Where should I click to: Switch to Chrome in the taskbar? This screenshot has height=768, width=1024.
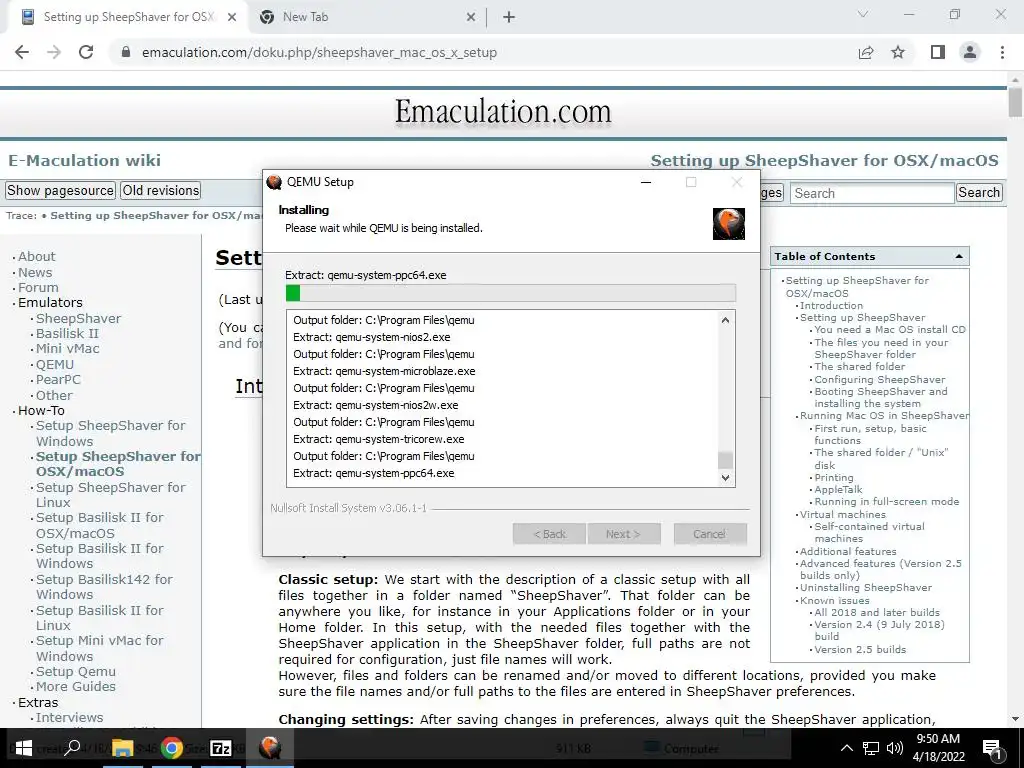tap(172, 748)
